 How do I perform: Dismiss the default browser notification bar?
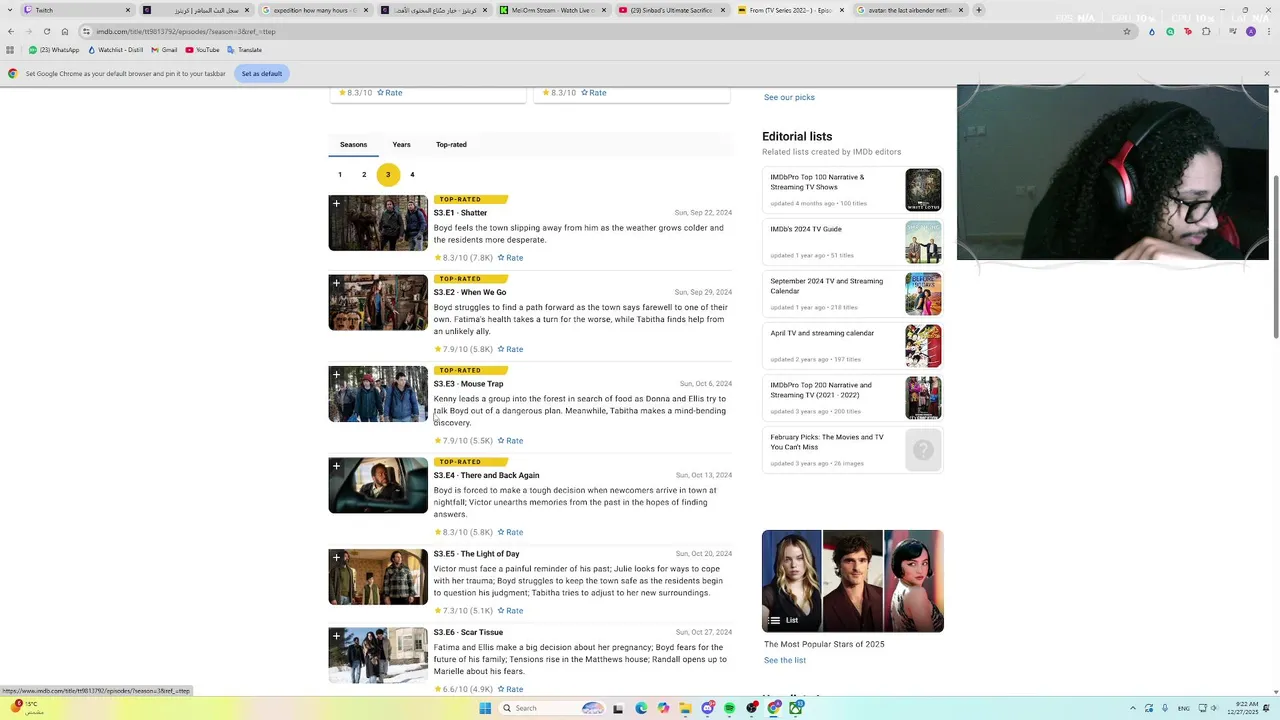point(1266,73)
